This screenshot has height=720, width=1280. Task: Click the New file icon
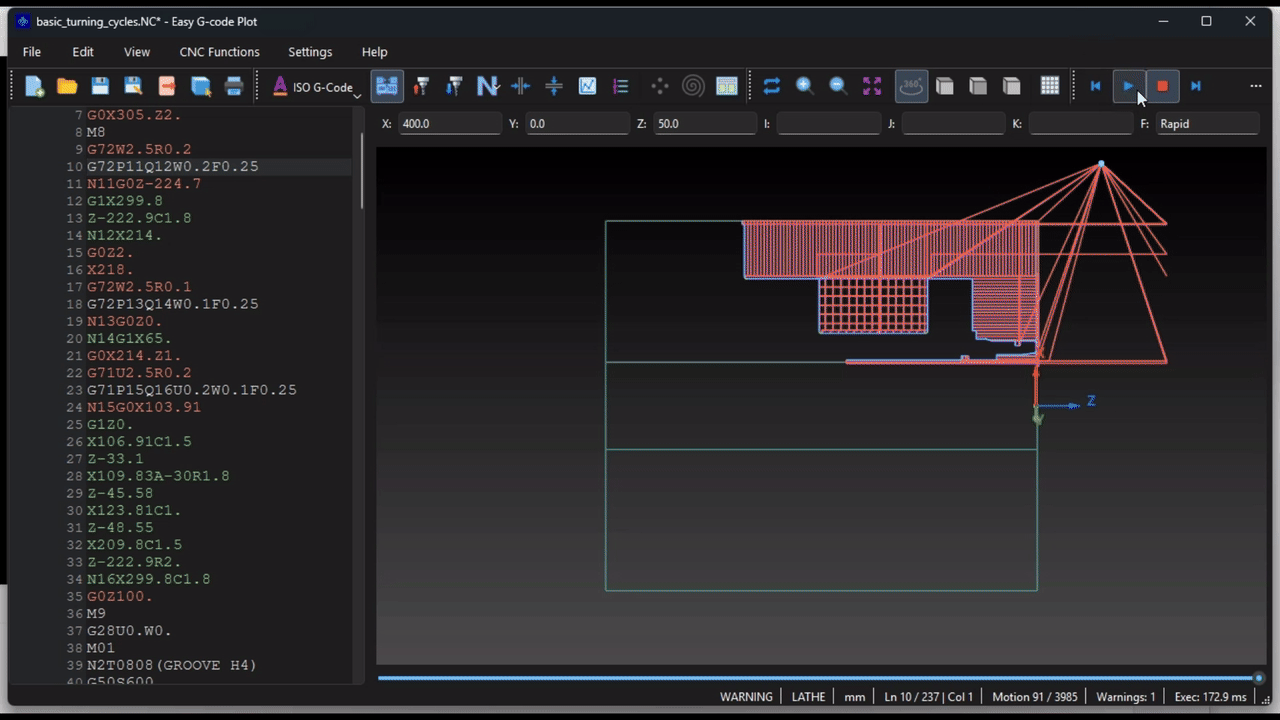pos(34,86)
